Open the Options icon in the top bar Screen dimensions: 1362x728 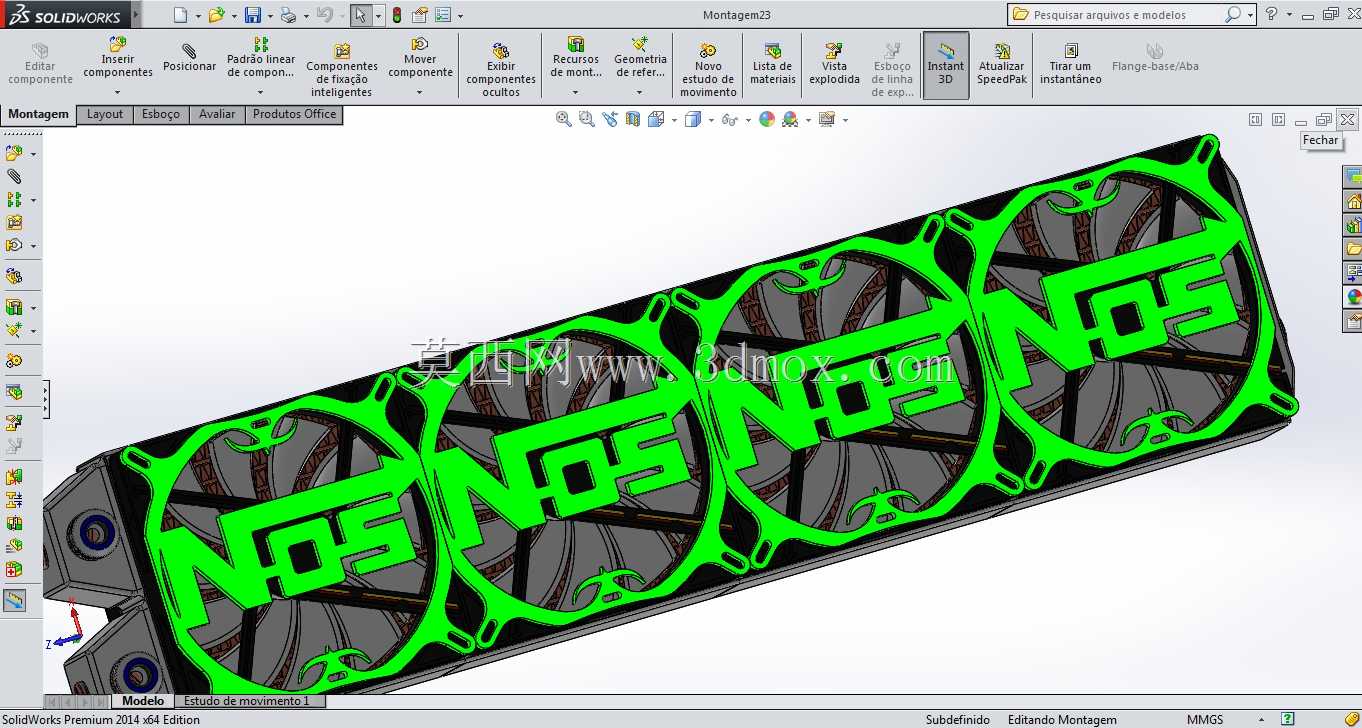[443, 15]
